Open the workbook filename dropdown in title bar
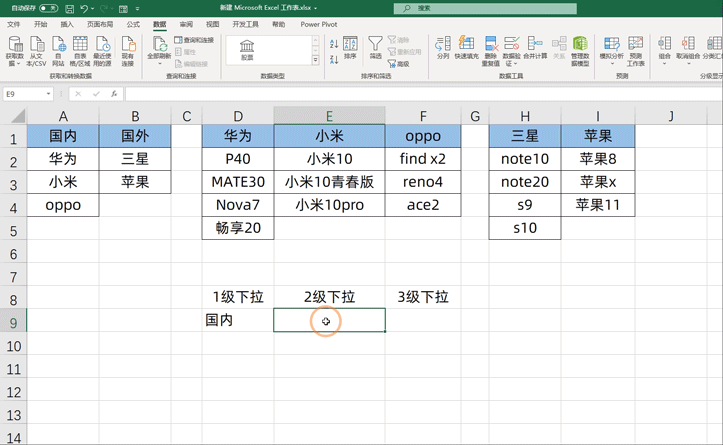Image resolution: width=723 pixels, height=445 pixels. point(315,8)
